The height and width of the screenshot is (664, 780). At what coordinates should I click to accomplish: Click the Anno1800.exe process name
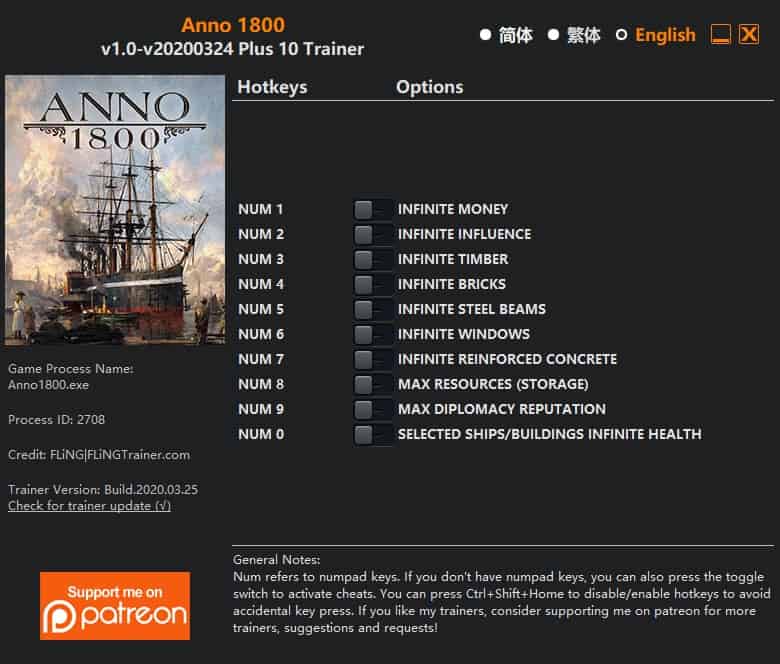coord(48,385)
